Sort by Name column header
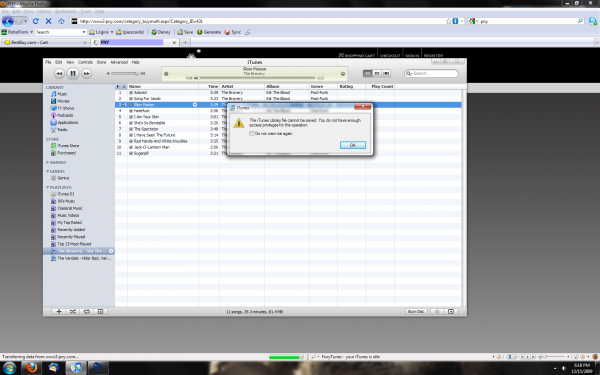Viewport: 600px width, 375px height. (x=163, y=86)
